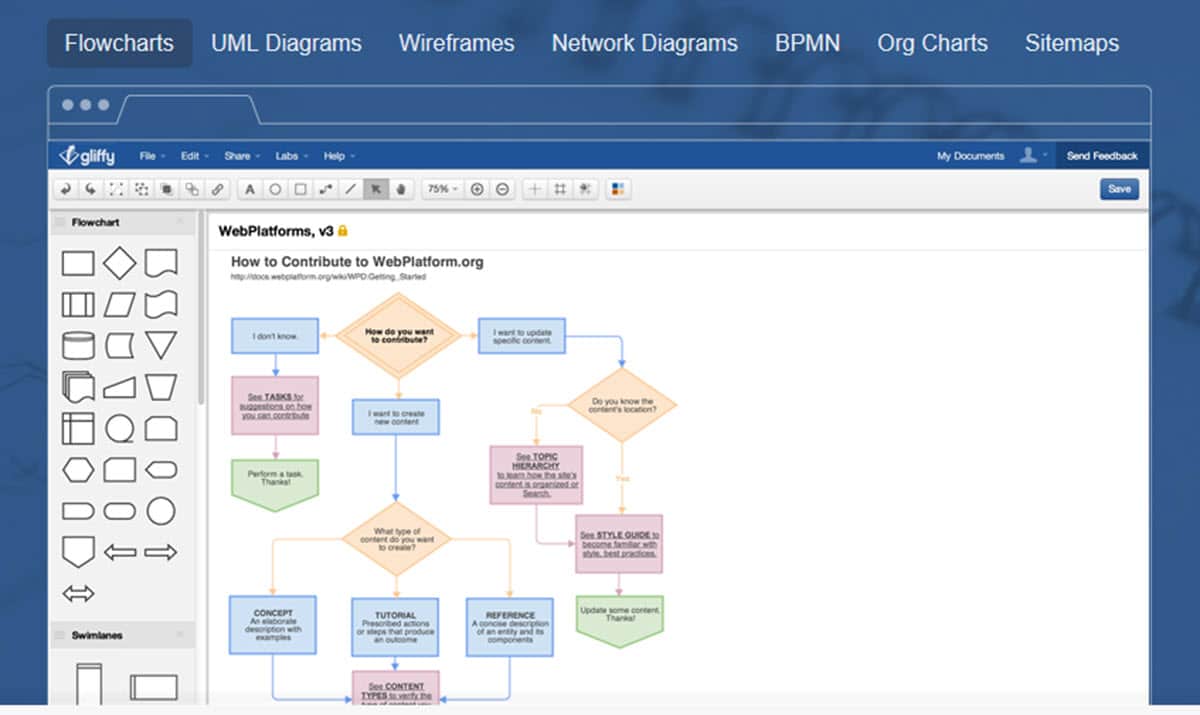Viewport: 1200px width, 715px height.
Task: Select the Ellipse shape tool
Action: (274, 189)
